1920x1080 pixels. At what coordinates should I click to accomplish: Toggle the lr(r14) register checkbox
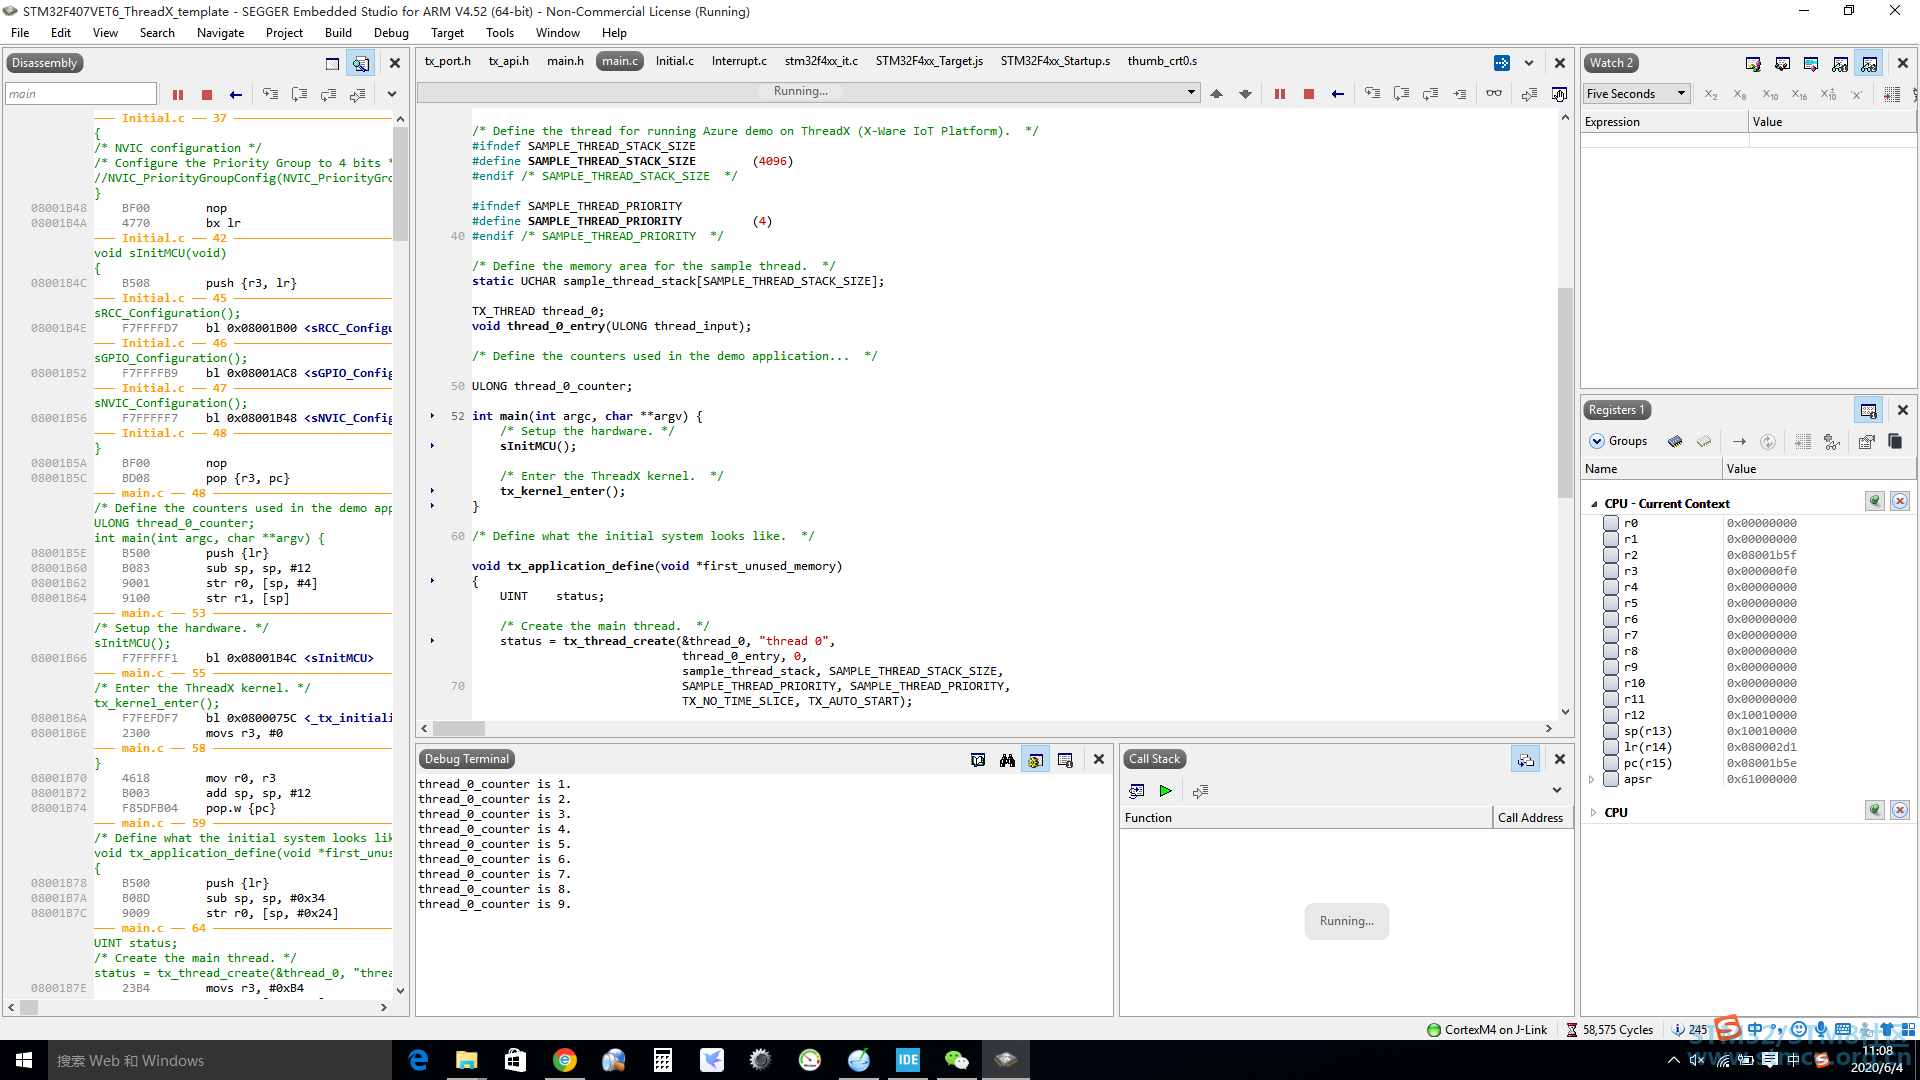1610,747
